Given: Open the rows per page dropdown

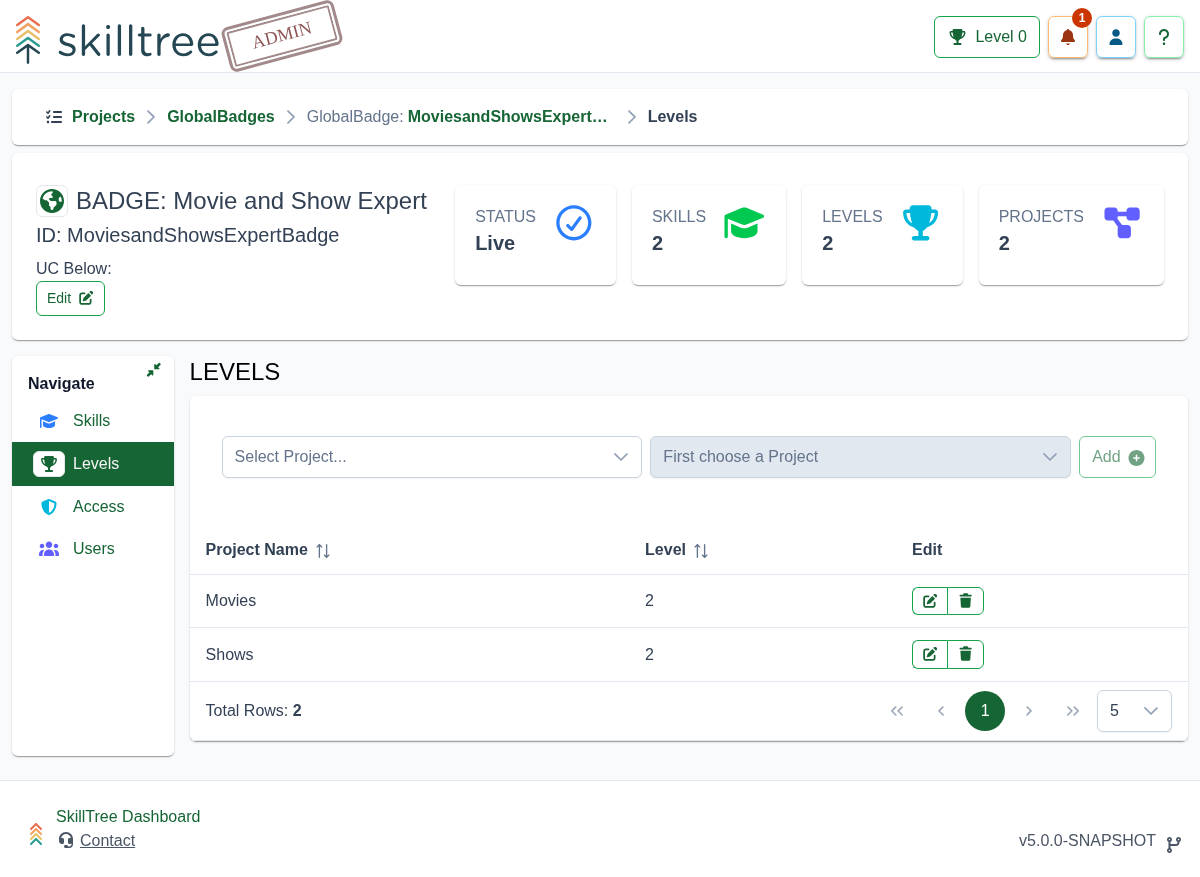Looking at the screenshot, I should coord(1134,711).
